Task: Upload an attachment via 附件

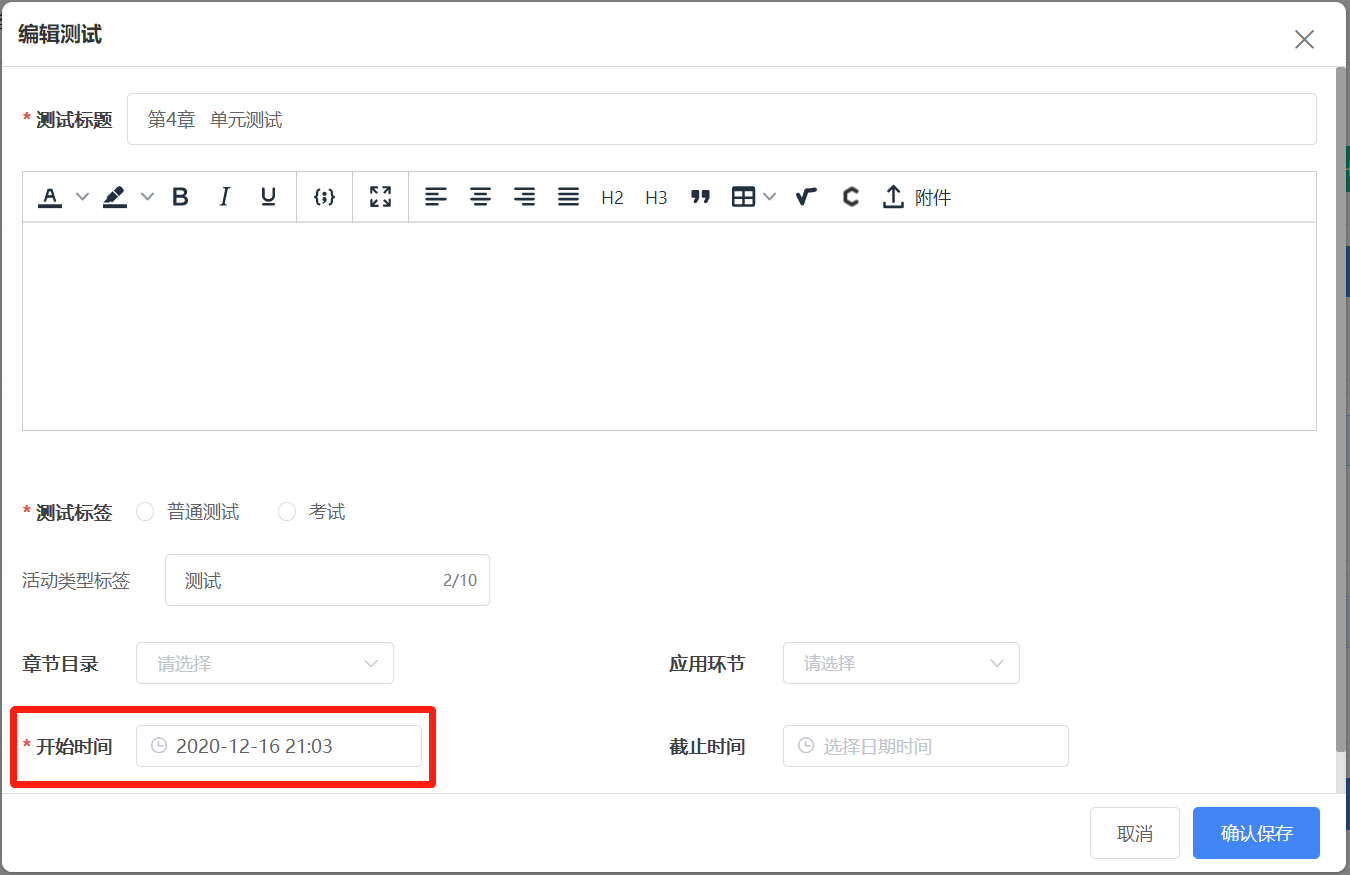Action: pos(916,197)
